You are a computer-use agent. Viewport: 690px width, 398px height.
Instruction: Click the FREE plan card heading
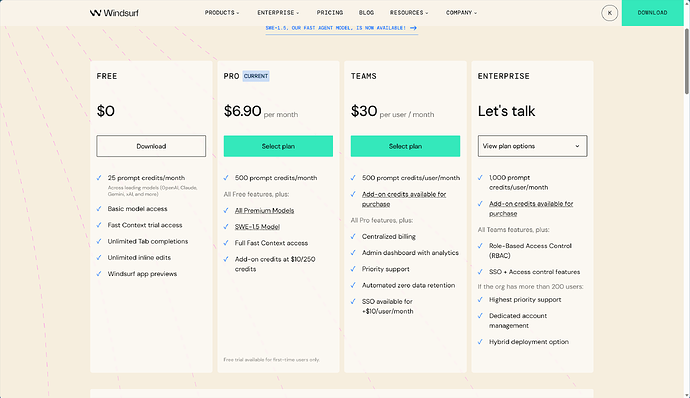click(x=107, y=76)
